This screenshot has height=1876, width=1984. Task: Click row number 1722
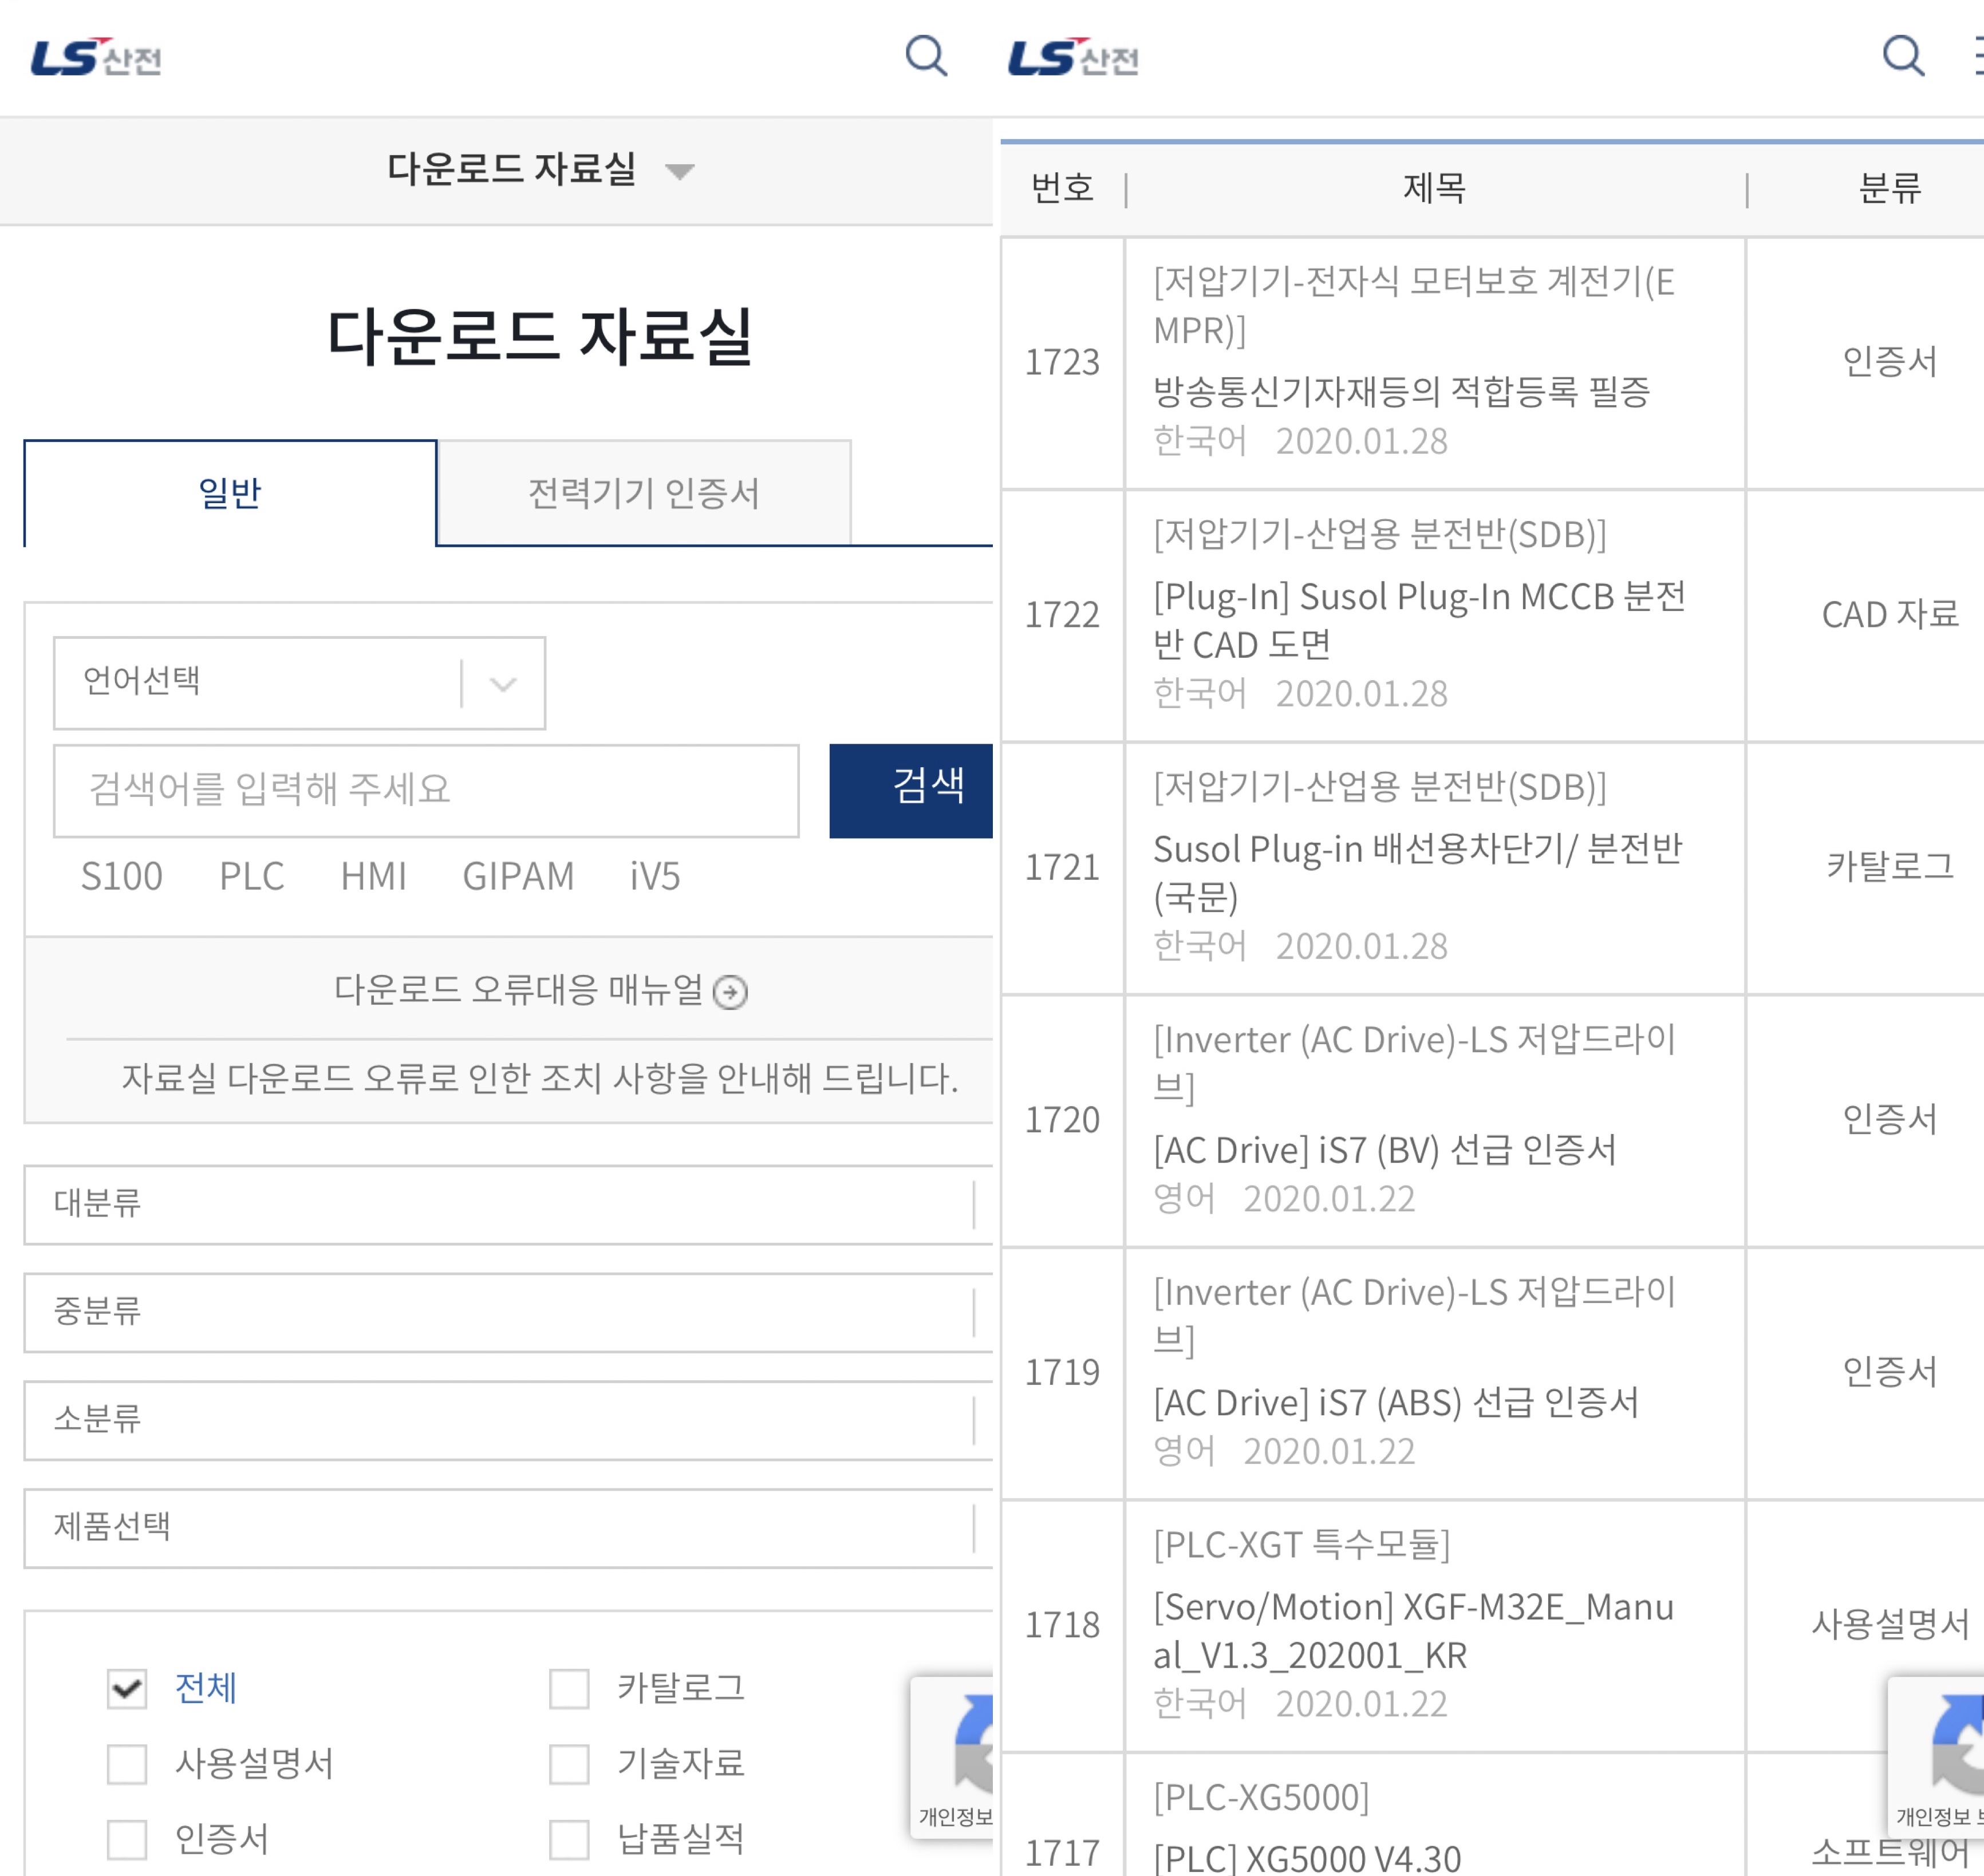click(1062, 615)
